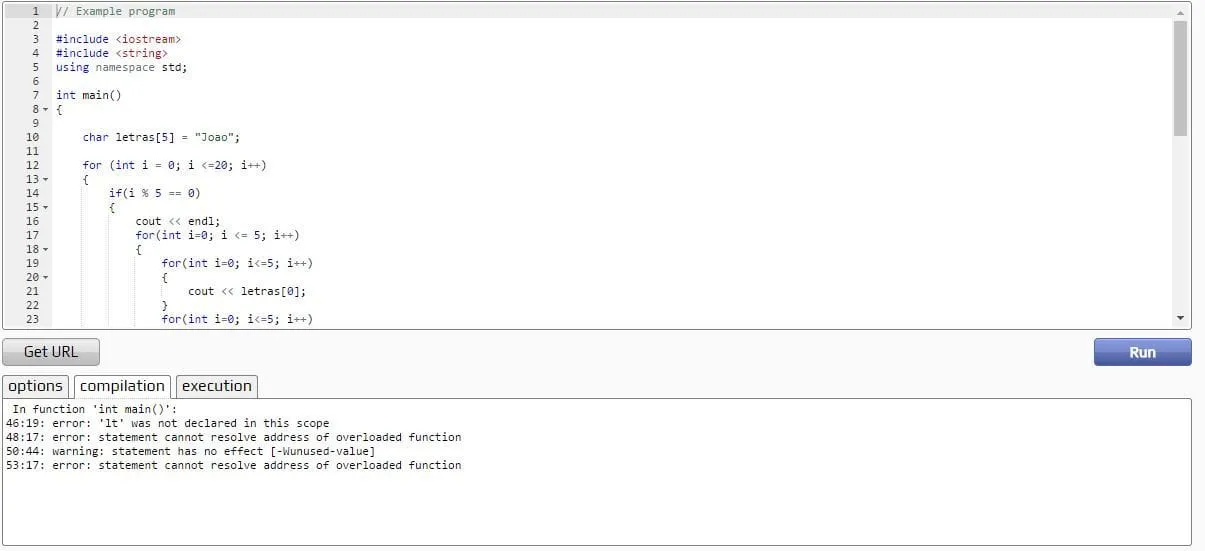This screenshot has width=1205, height=551.
Task: Place cursor on the char letras[5] line
Action: coord(161,137)
